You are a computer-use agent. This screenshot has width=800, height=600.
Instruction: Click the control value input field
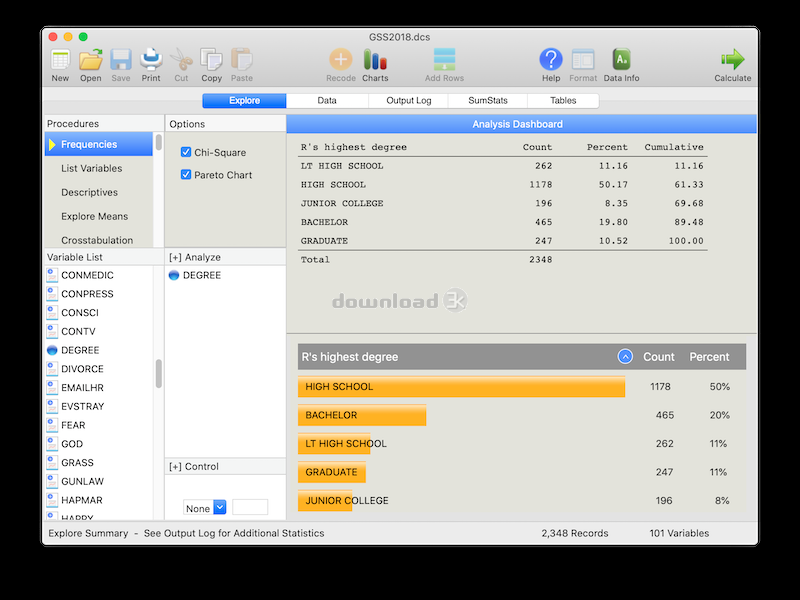250,508
